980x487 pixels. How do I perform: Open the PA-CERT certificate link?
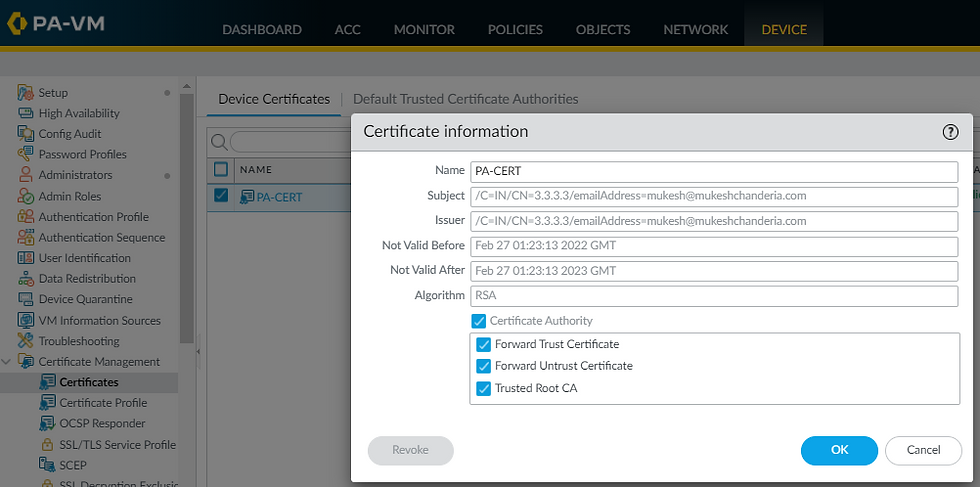[279, 197]
